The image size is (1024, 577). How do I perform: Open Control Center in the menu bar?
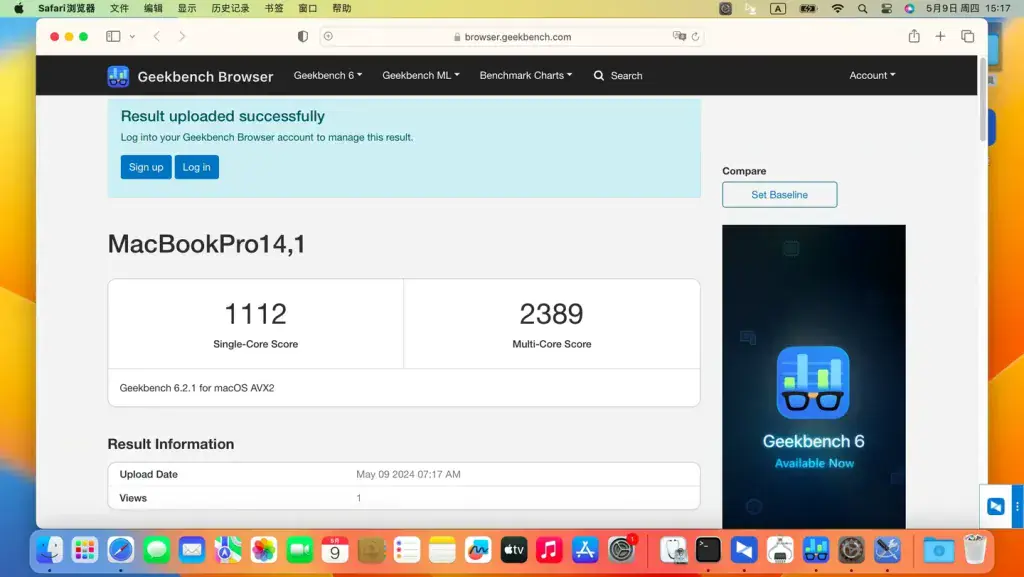886,8
